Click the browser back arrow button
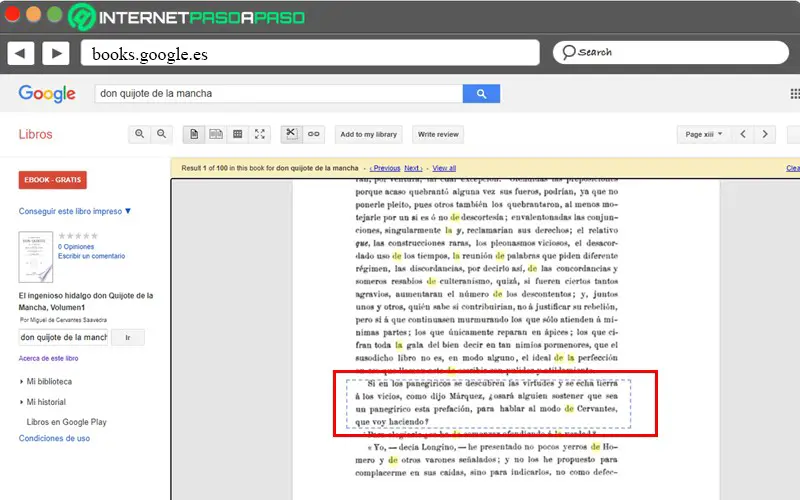The width and height of the screenshot is (800, 500). coord(20,53)
